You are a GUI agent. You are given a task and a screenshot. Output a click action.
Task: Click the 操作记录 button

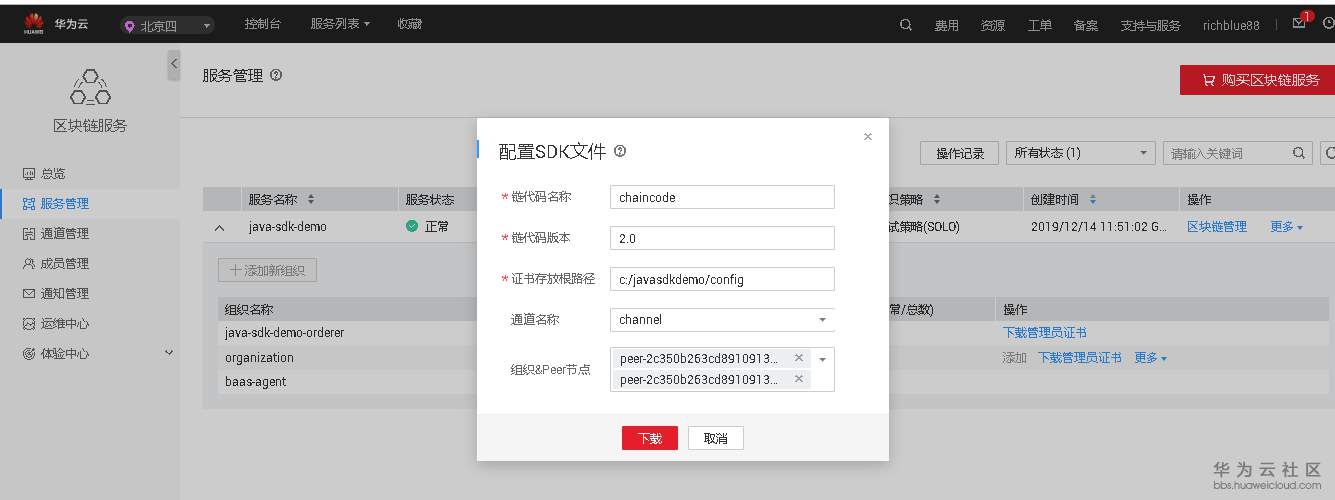point(960,153)
